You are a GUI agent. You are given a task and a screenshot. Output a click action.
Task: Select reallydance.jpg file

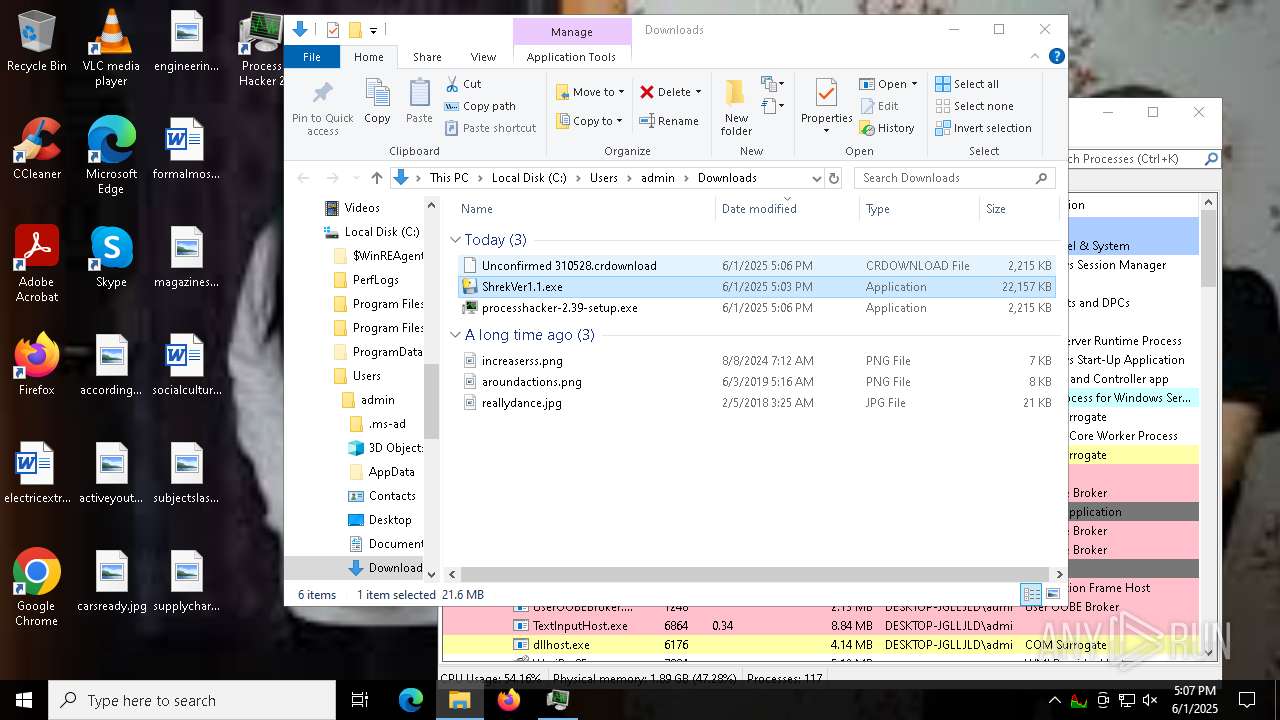(755, 403)
